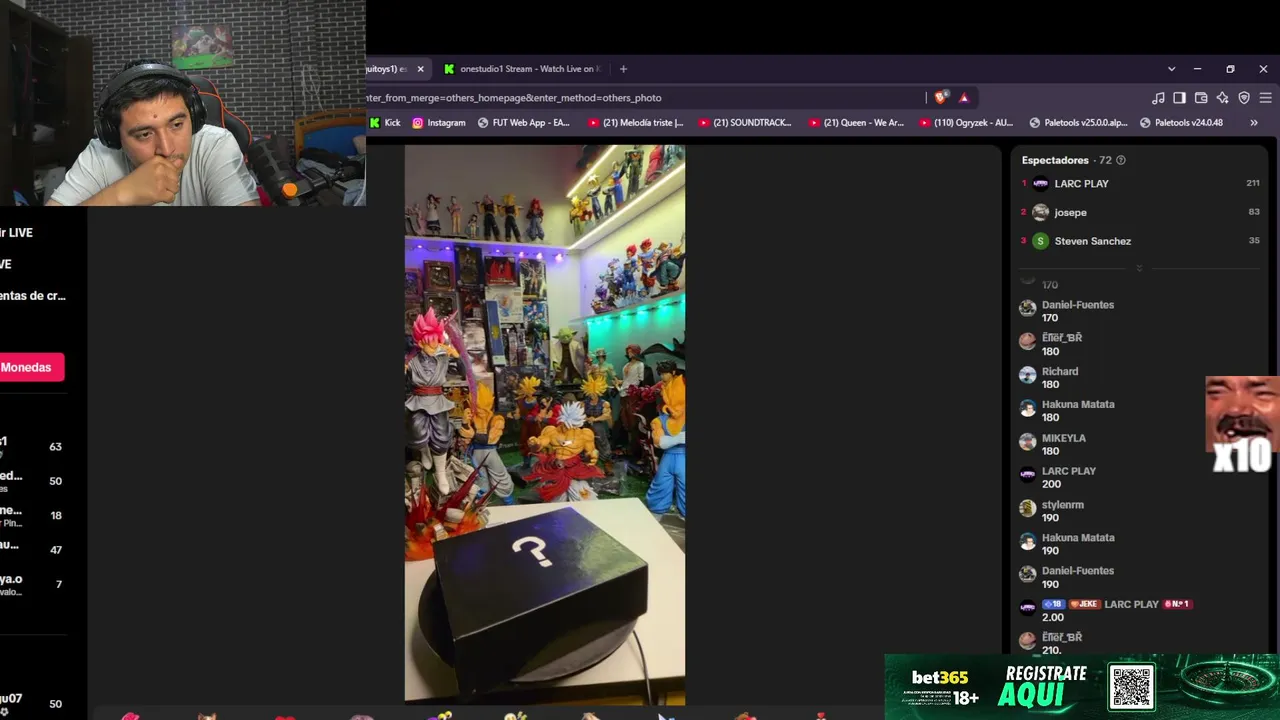
Task: Click the JEKE badge on LARC PLAY's message
Action: click(1084, 604)
